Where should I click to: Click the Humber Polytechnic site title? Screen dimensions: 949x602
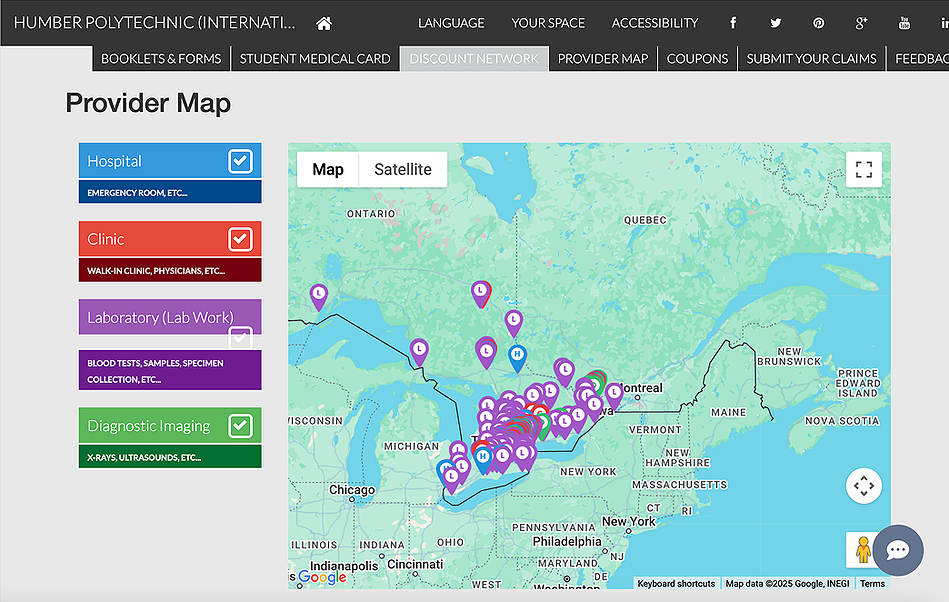click(x=154, y=23)
